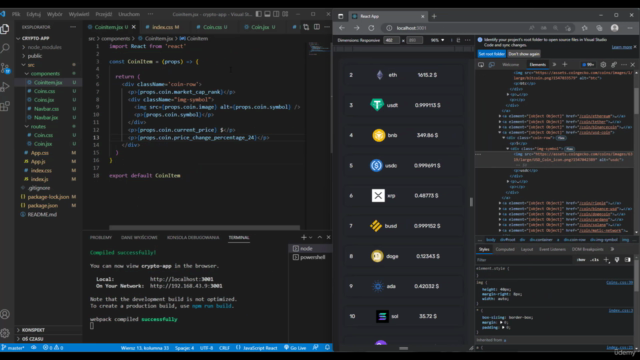Click the add new tool plus in DevTools
This screenshot has width=640, height=360.
click(564, 64)
